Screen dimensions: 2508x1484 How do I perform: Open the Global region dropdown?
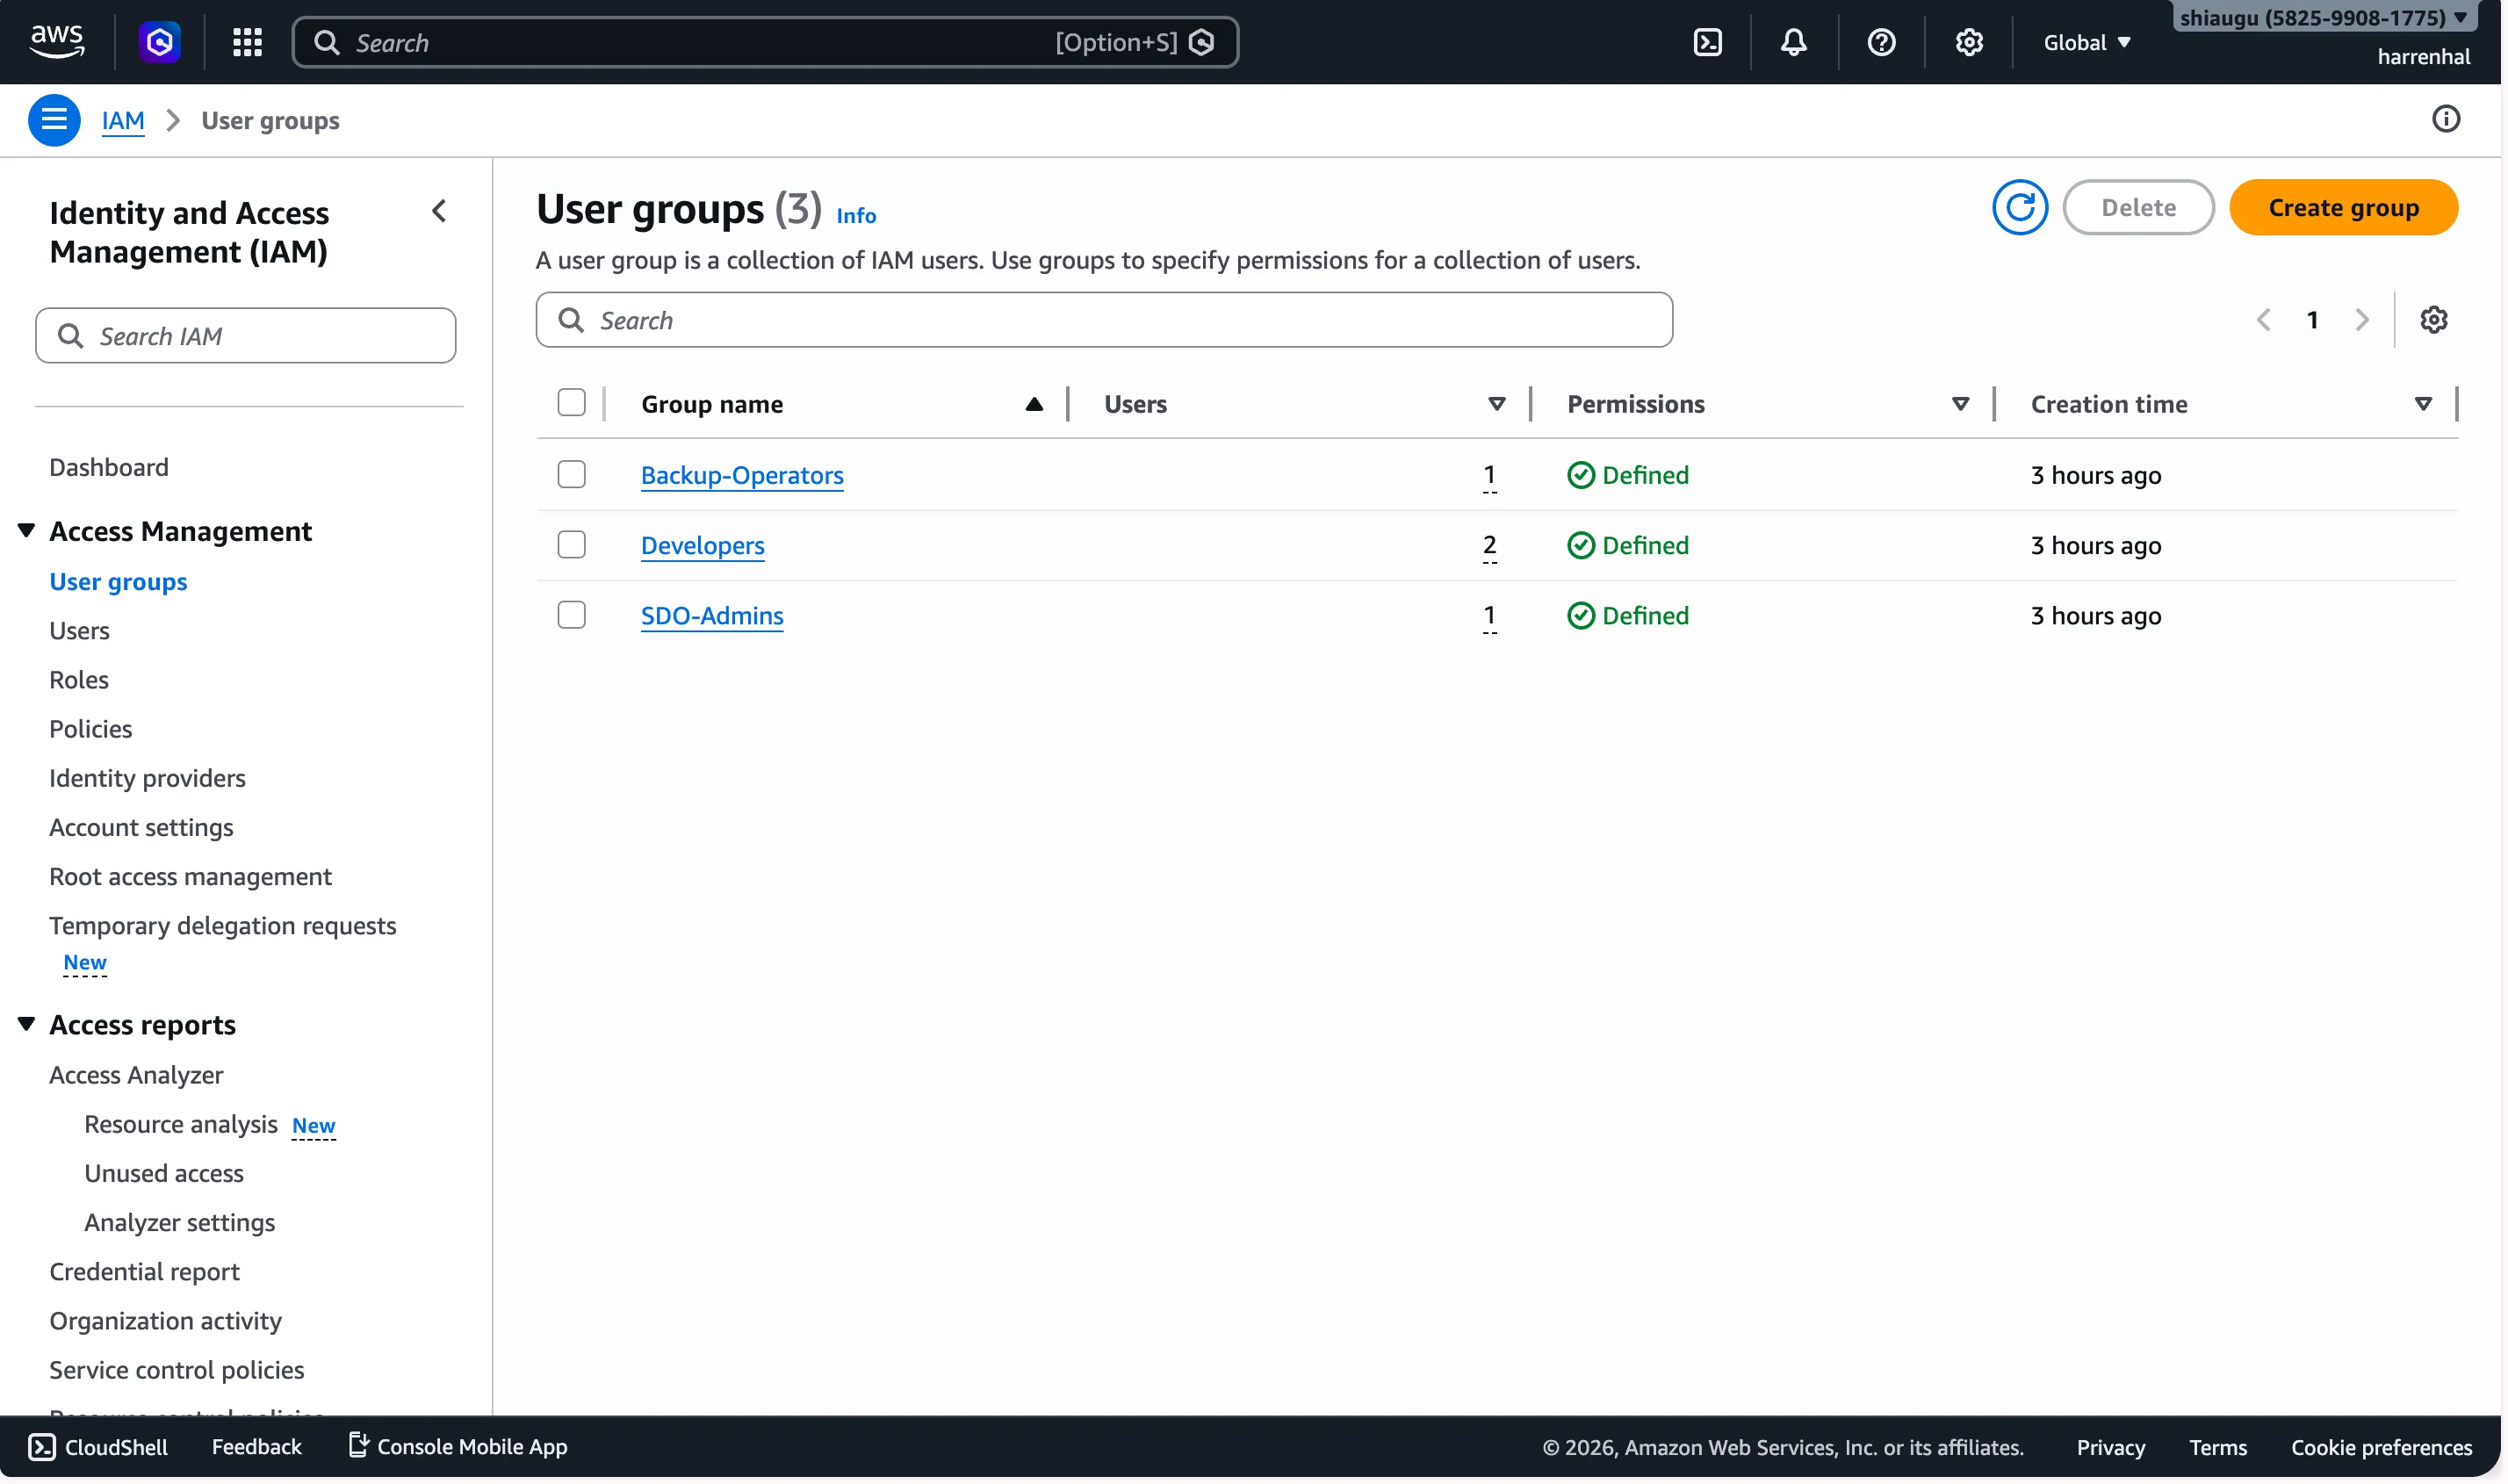tap(2087, 42)
